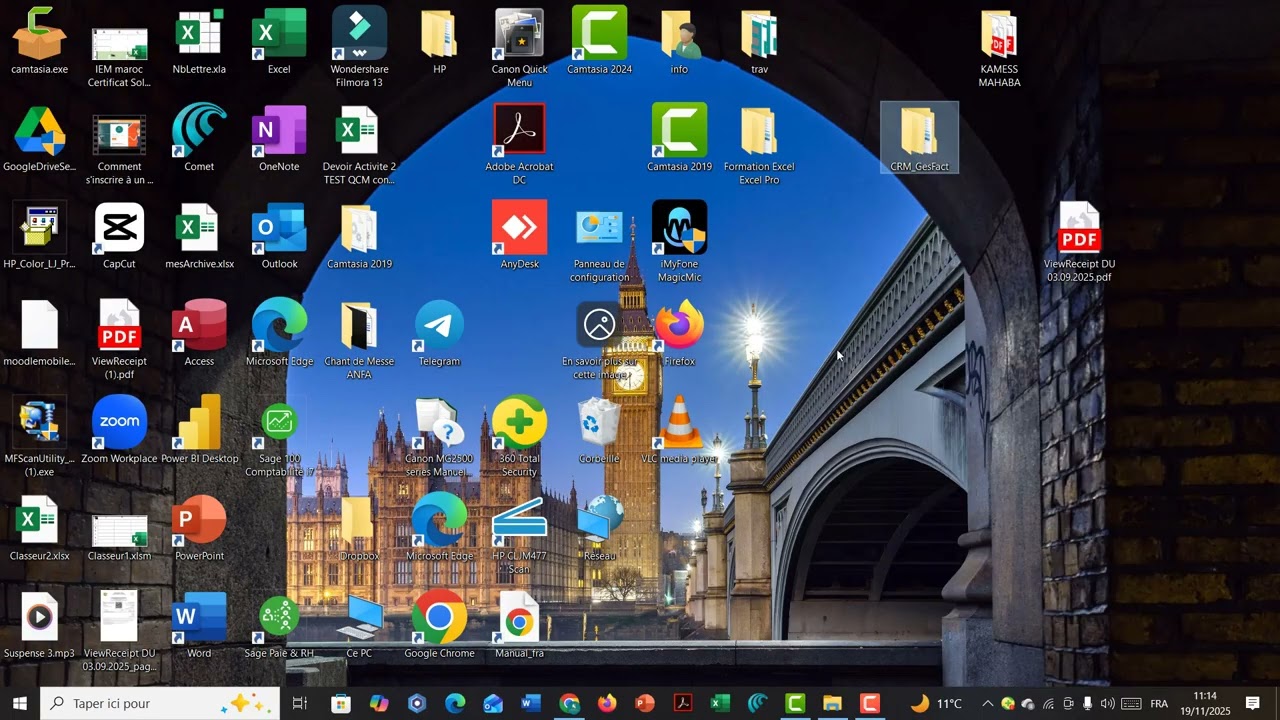
Task: Click the Taper ici pour search box
Action: [x=160, y=704]
